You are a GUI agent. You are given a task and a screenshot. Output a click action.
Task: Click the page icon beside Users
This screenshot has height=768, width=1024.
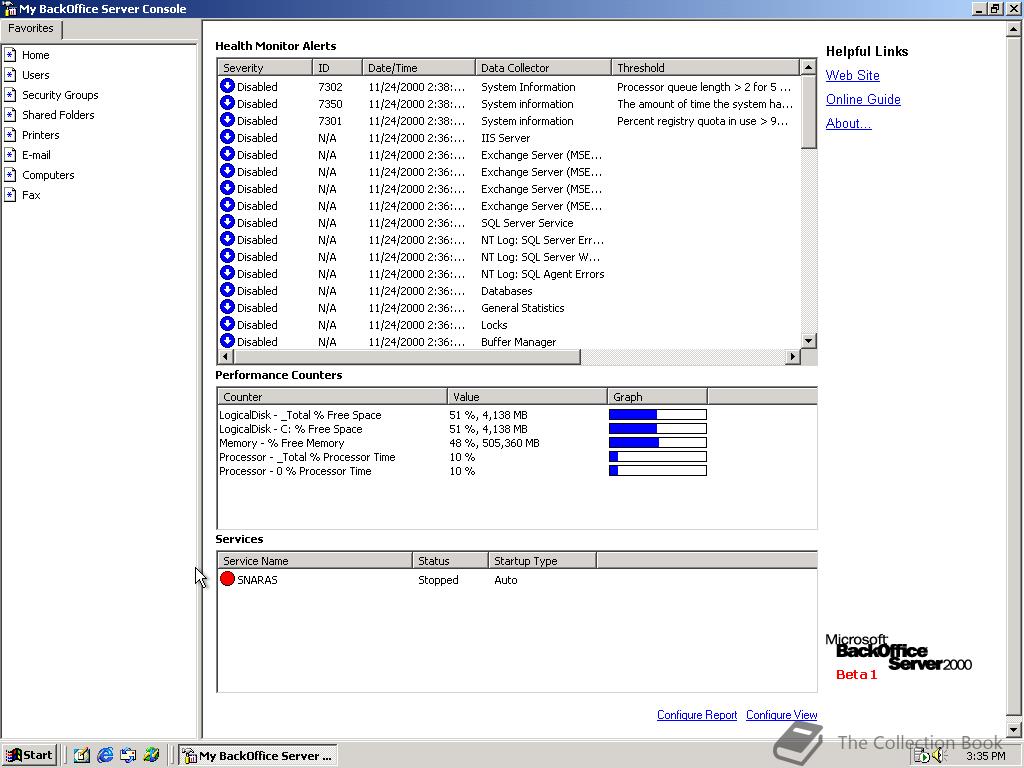pyautogui.click(x=10, y=75)
